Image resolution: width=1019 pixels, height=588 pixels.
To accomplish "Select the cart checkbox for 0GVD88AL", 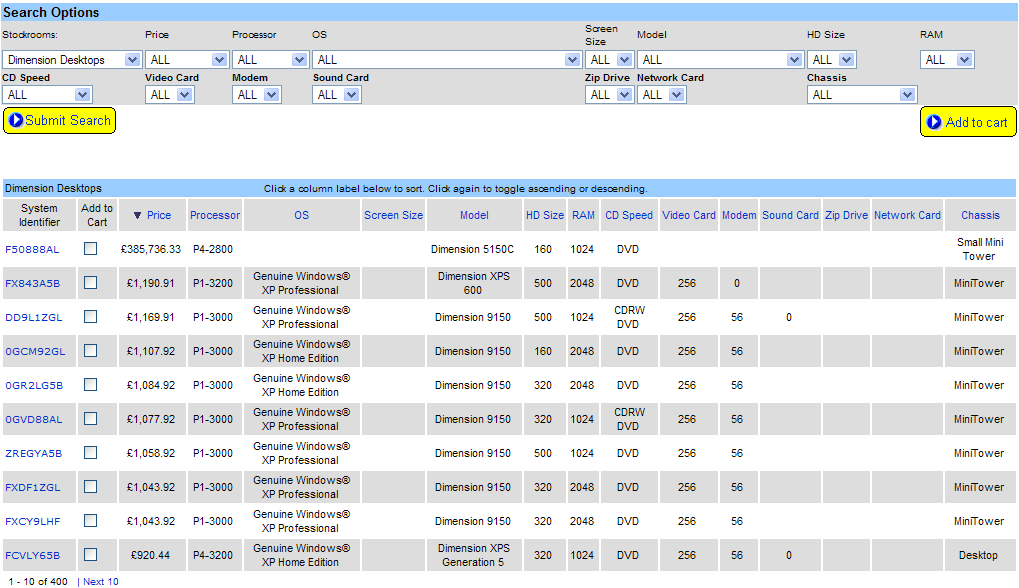I will 91,418.
